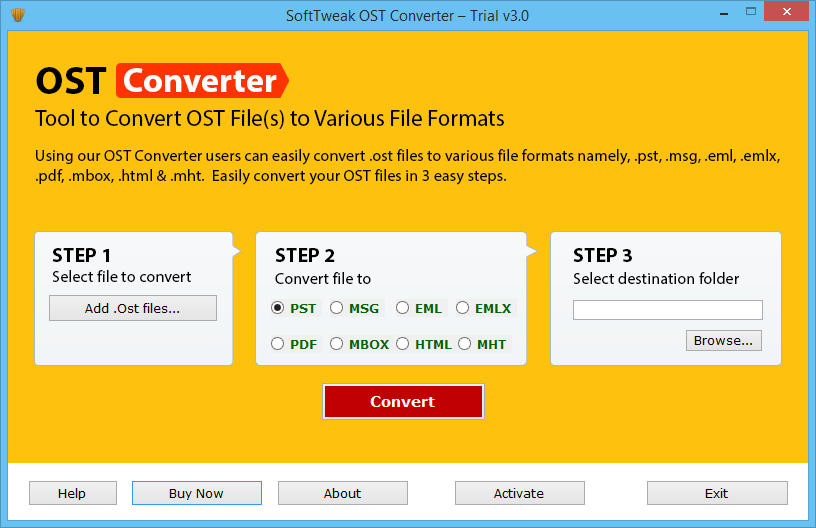Open the Help button
Image resolution: width=816 pixels, height=528 pixels.
(73, 493)
